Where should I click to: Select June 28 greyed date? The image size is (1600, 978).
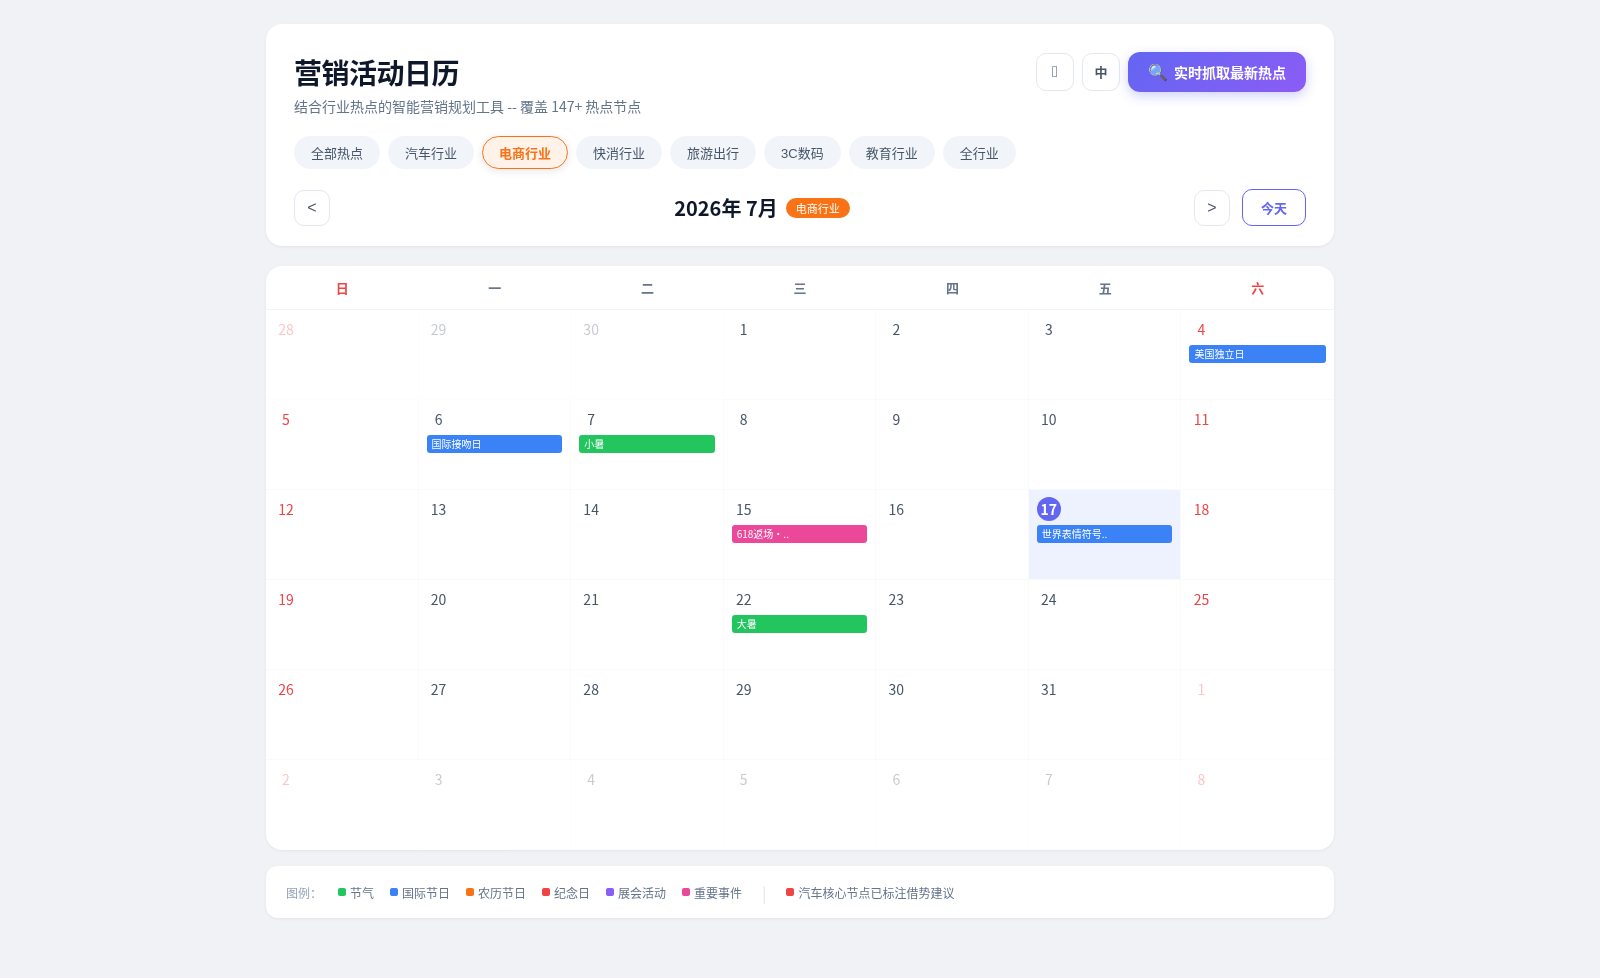(342, 354)
